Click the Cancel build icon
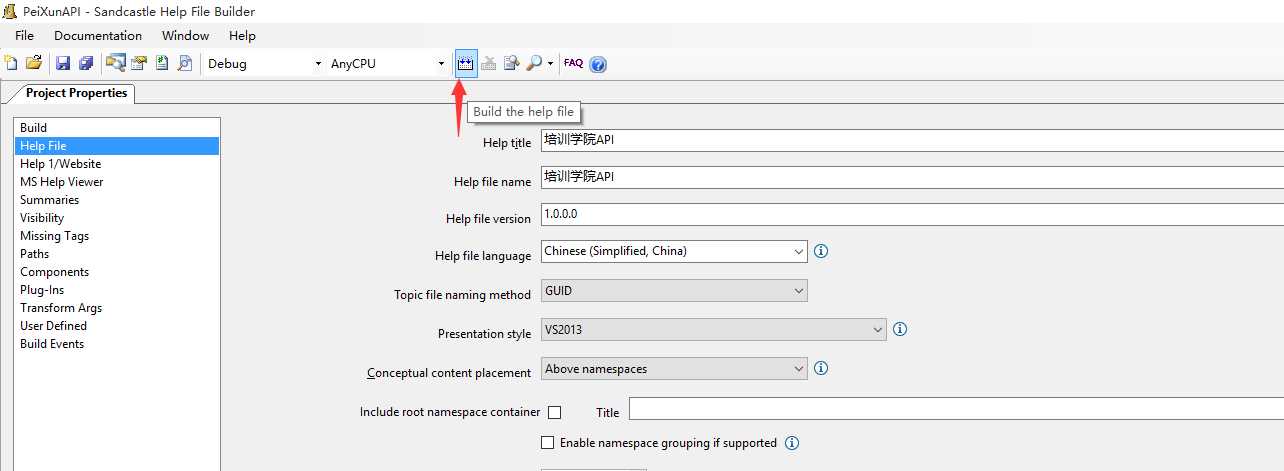Viewport: 1284px width, 471px height. pos(489,63)
